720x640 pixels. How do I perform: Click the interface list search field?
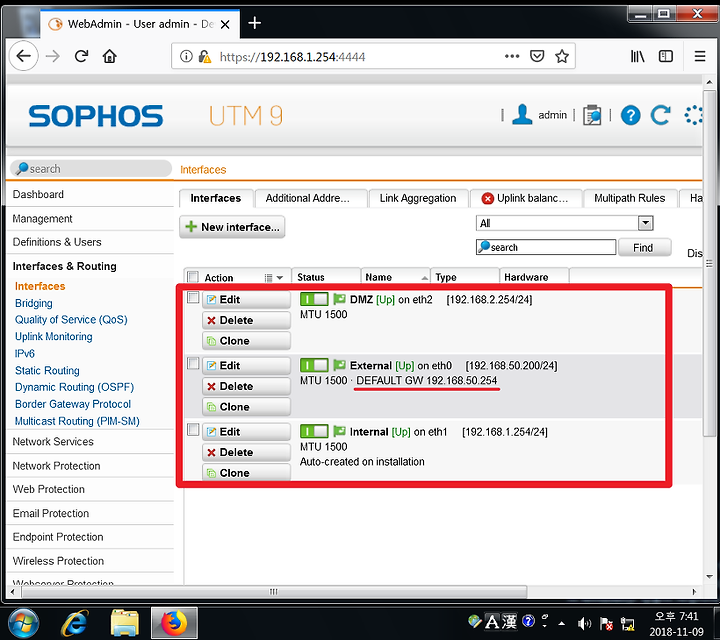(x=546, y=247)
